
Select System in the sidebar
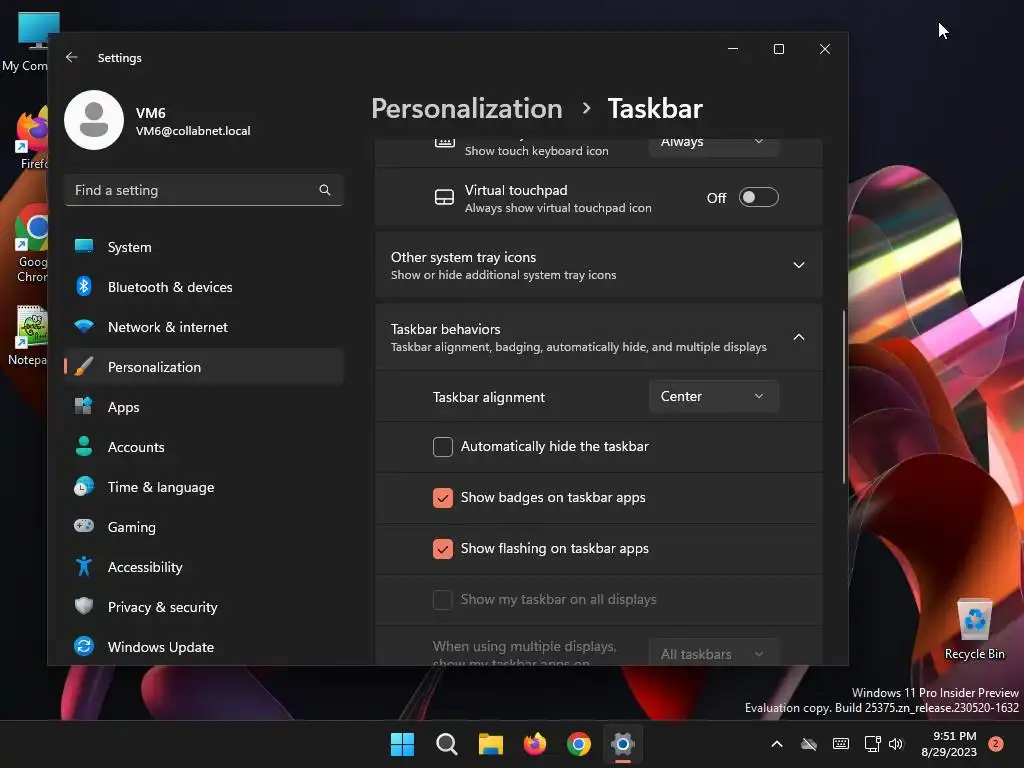(204, 247)
